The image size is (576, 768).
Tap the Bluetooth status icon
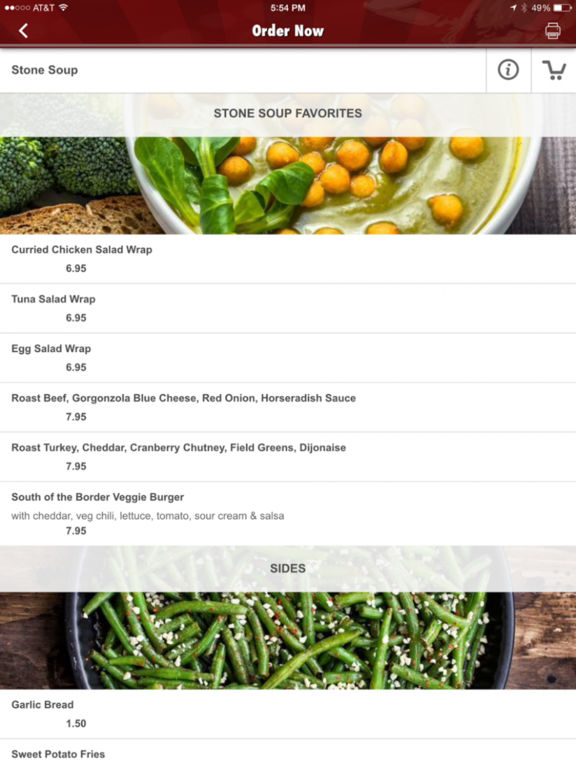coord(524,8)
